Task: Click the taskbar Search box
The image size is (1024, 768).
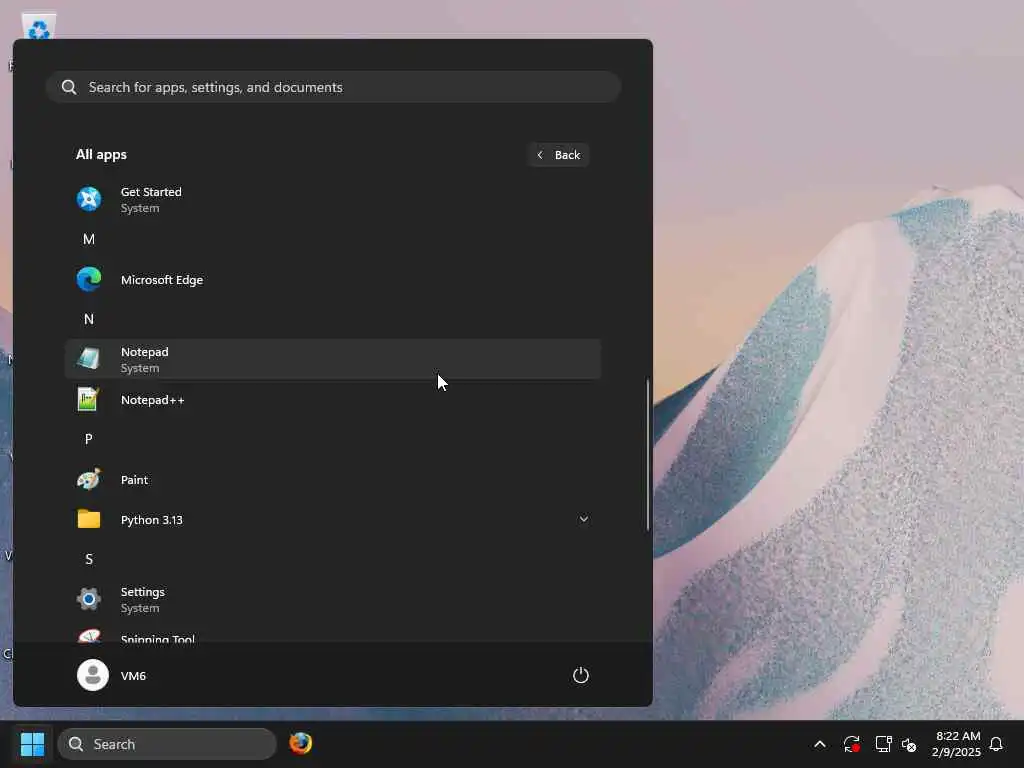Action: click(167, 744)
